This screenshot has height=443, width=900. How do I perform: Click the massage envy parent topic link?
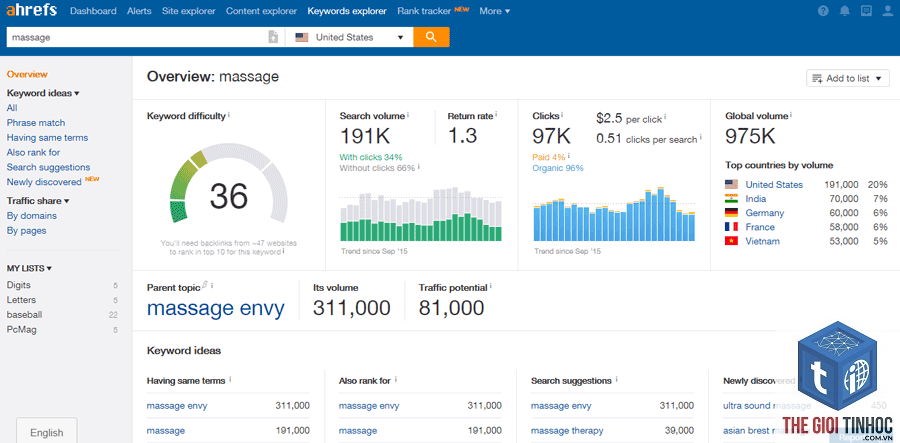point(215,309)
